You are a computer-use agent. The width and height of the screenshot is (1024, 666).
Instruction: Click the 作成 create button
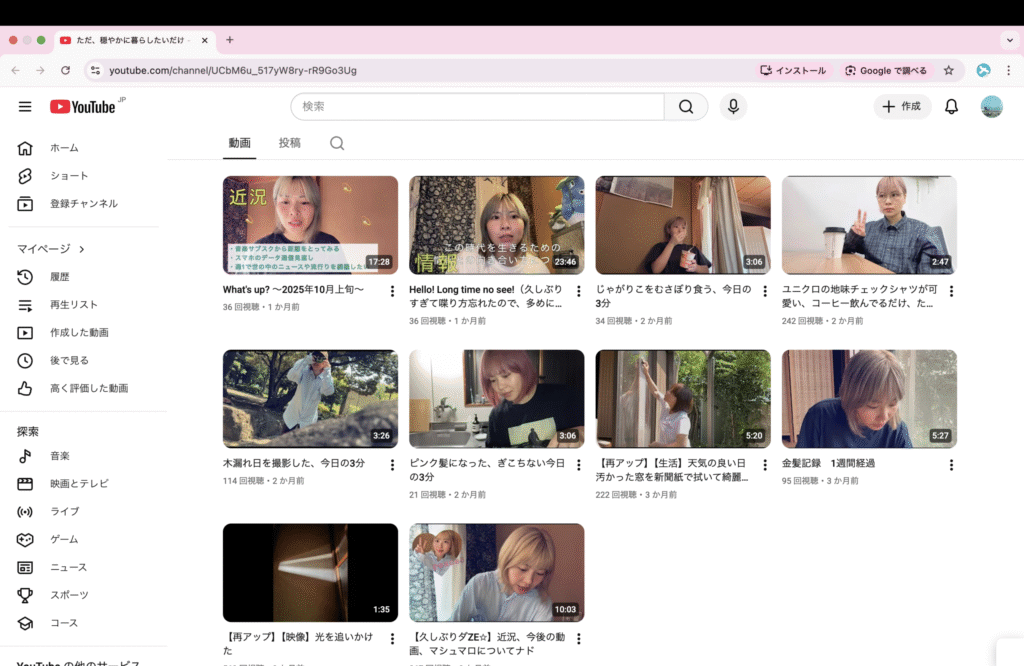pos(902,107)
